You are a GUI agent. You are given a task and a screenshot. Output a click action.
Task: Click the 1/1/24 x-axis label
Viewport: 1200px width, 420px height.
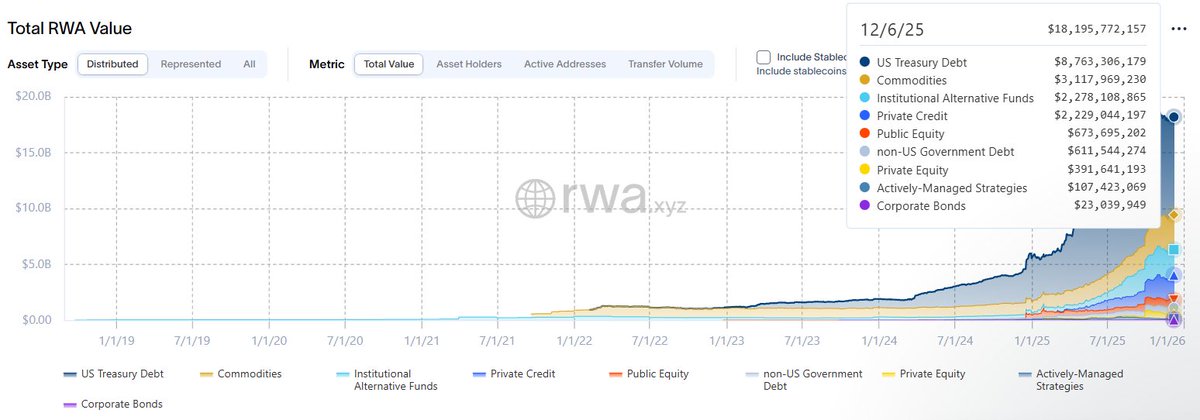[x=878, y=340]
